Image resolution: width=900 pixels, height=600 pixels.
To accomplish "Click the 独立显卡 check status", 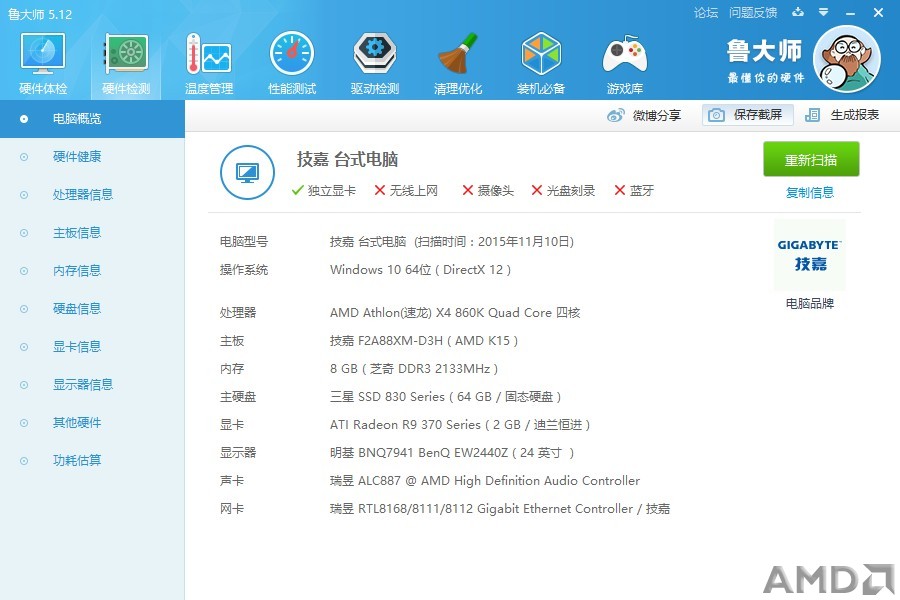I will (323, 191).
